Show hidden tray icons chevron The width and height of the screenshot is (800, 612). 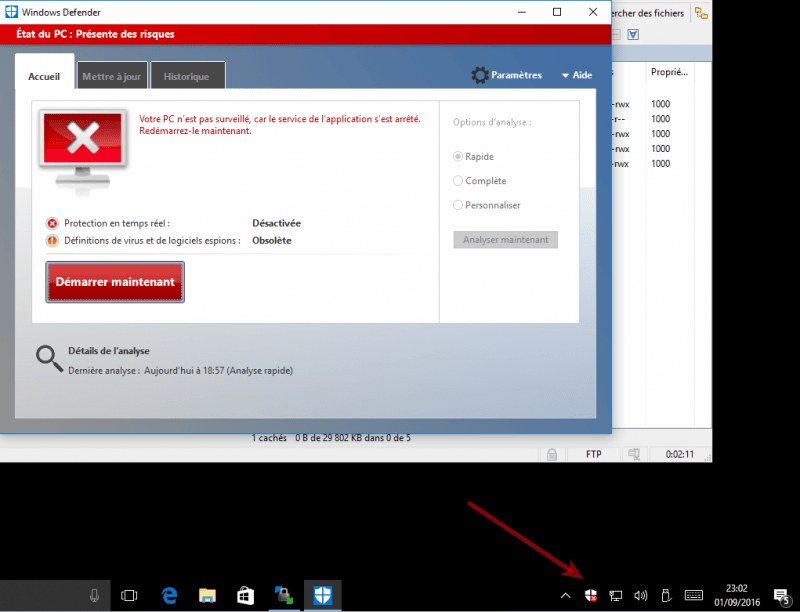565,595
